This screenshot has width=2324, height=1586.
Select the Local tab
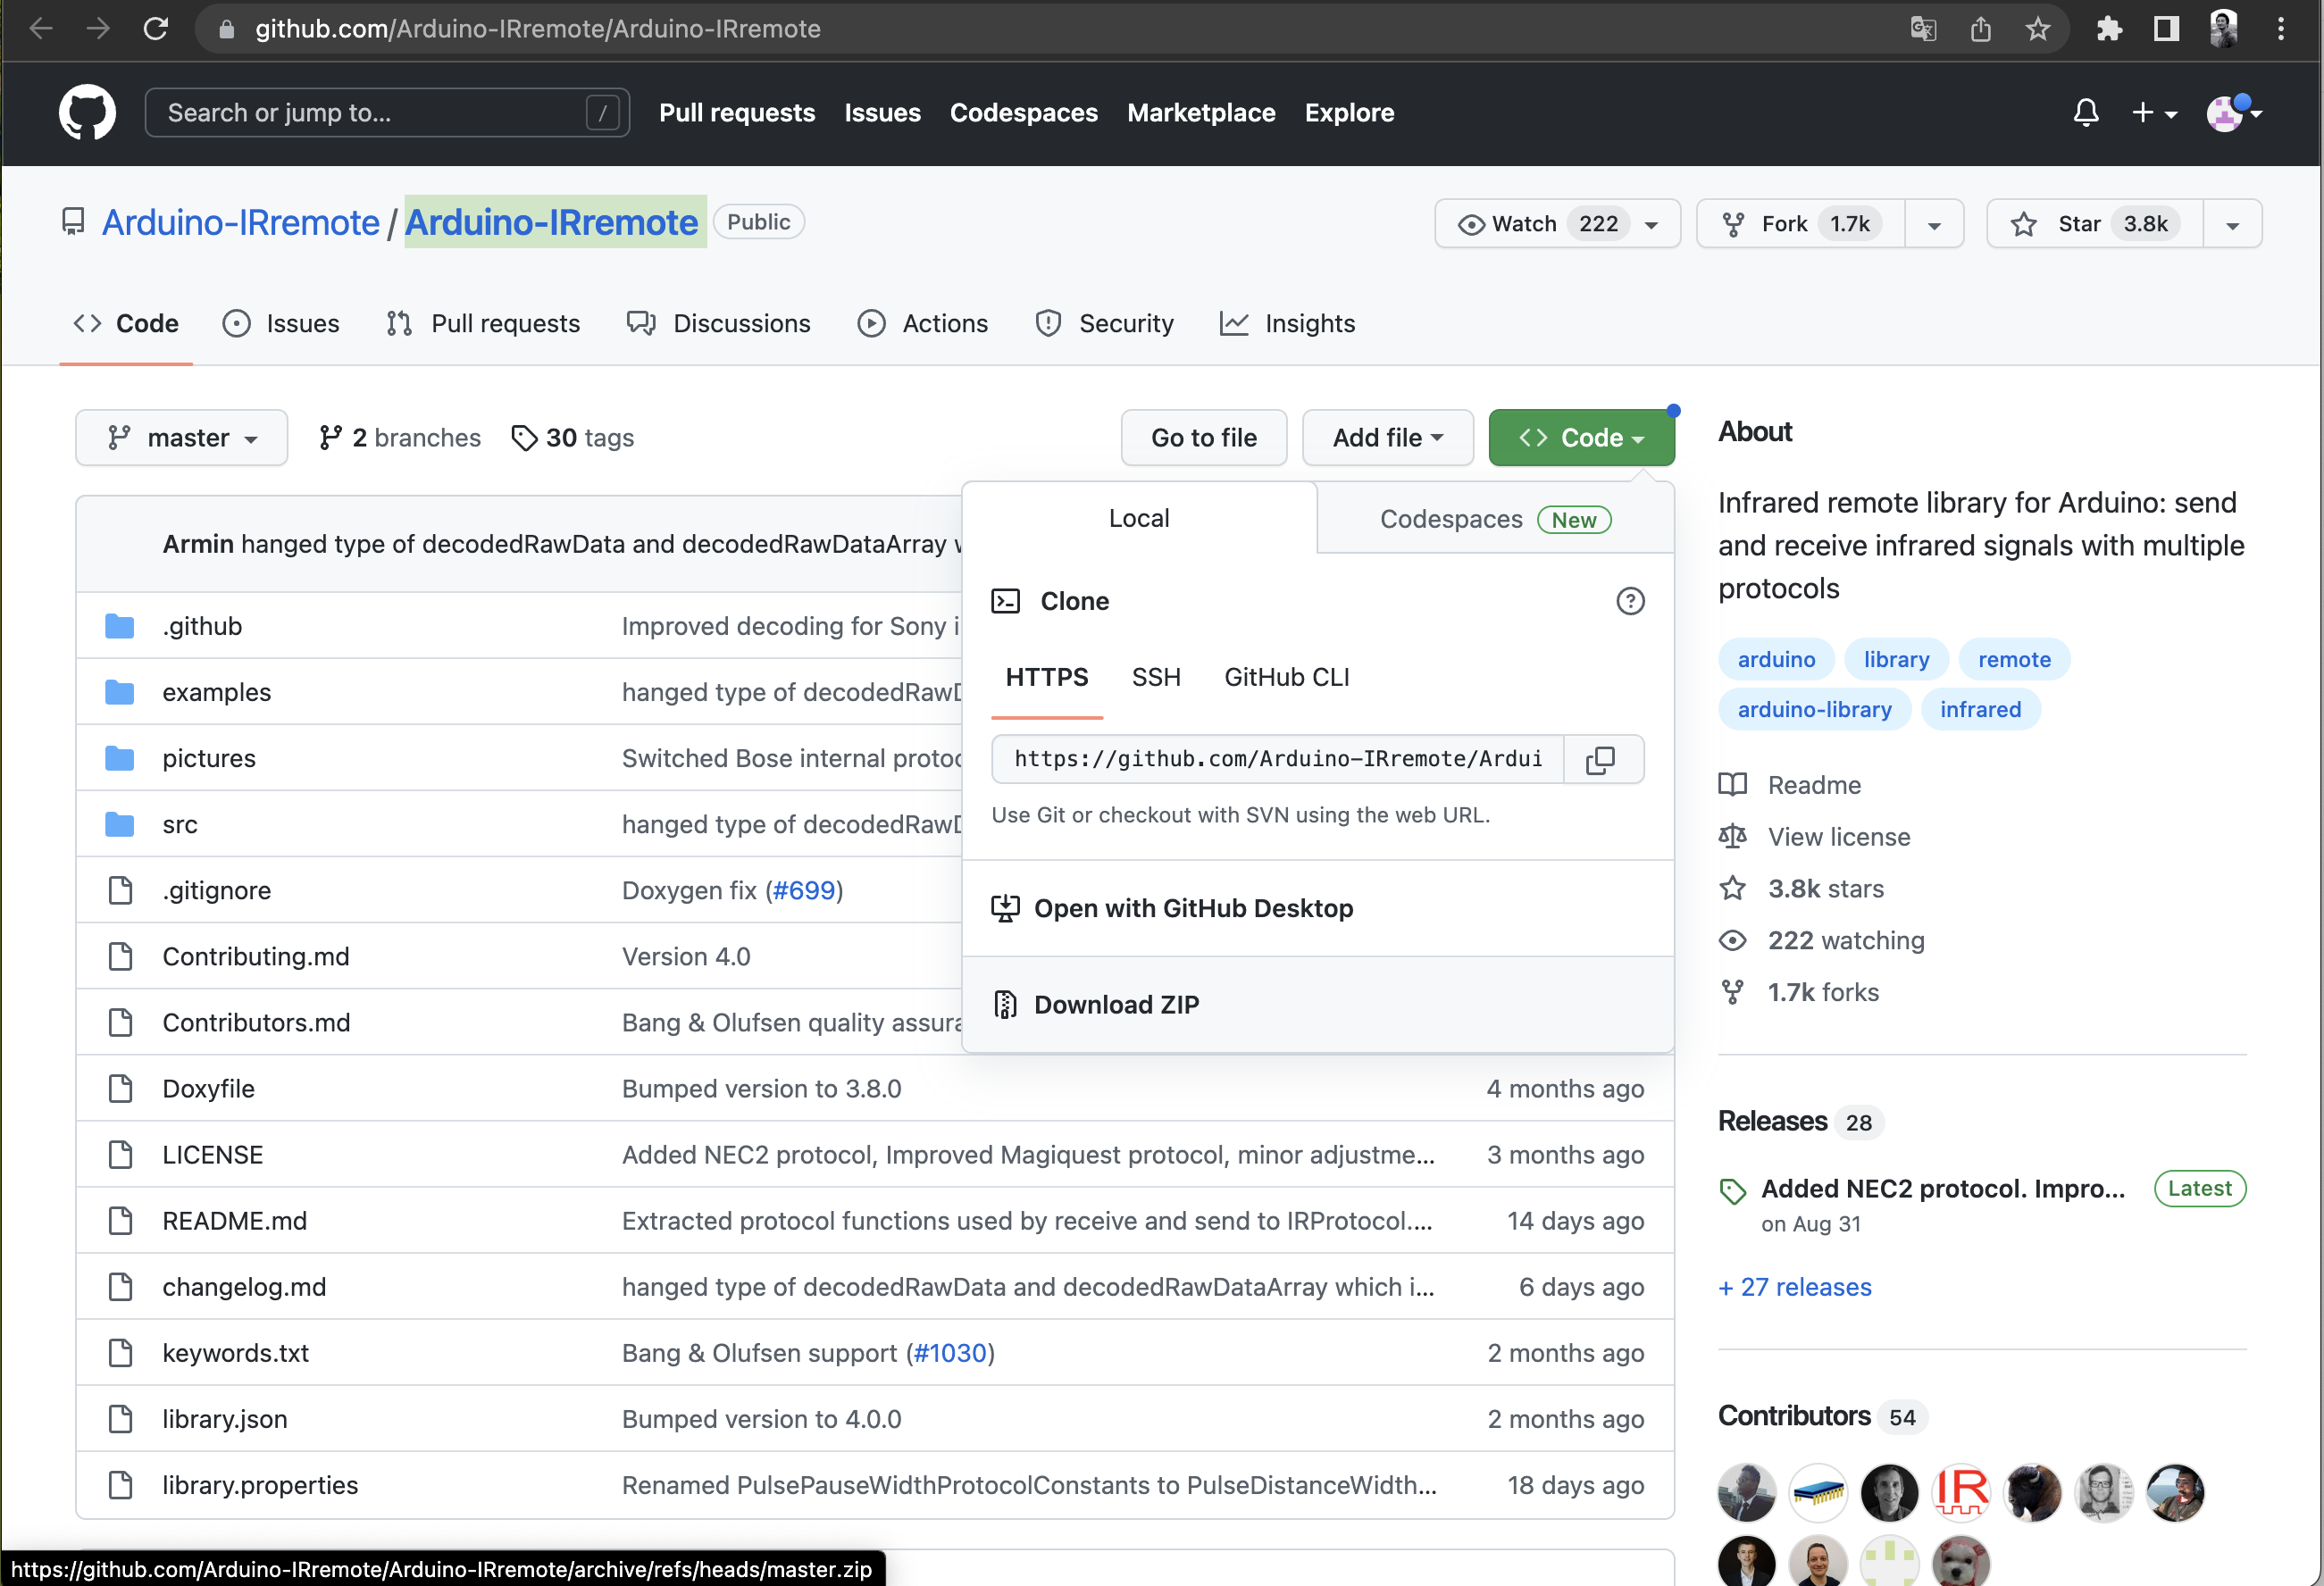1139,518
